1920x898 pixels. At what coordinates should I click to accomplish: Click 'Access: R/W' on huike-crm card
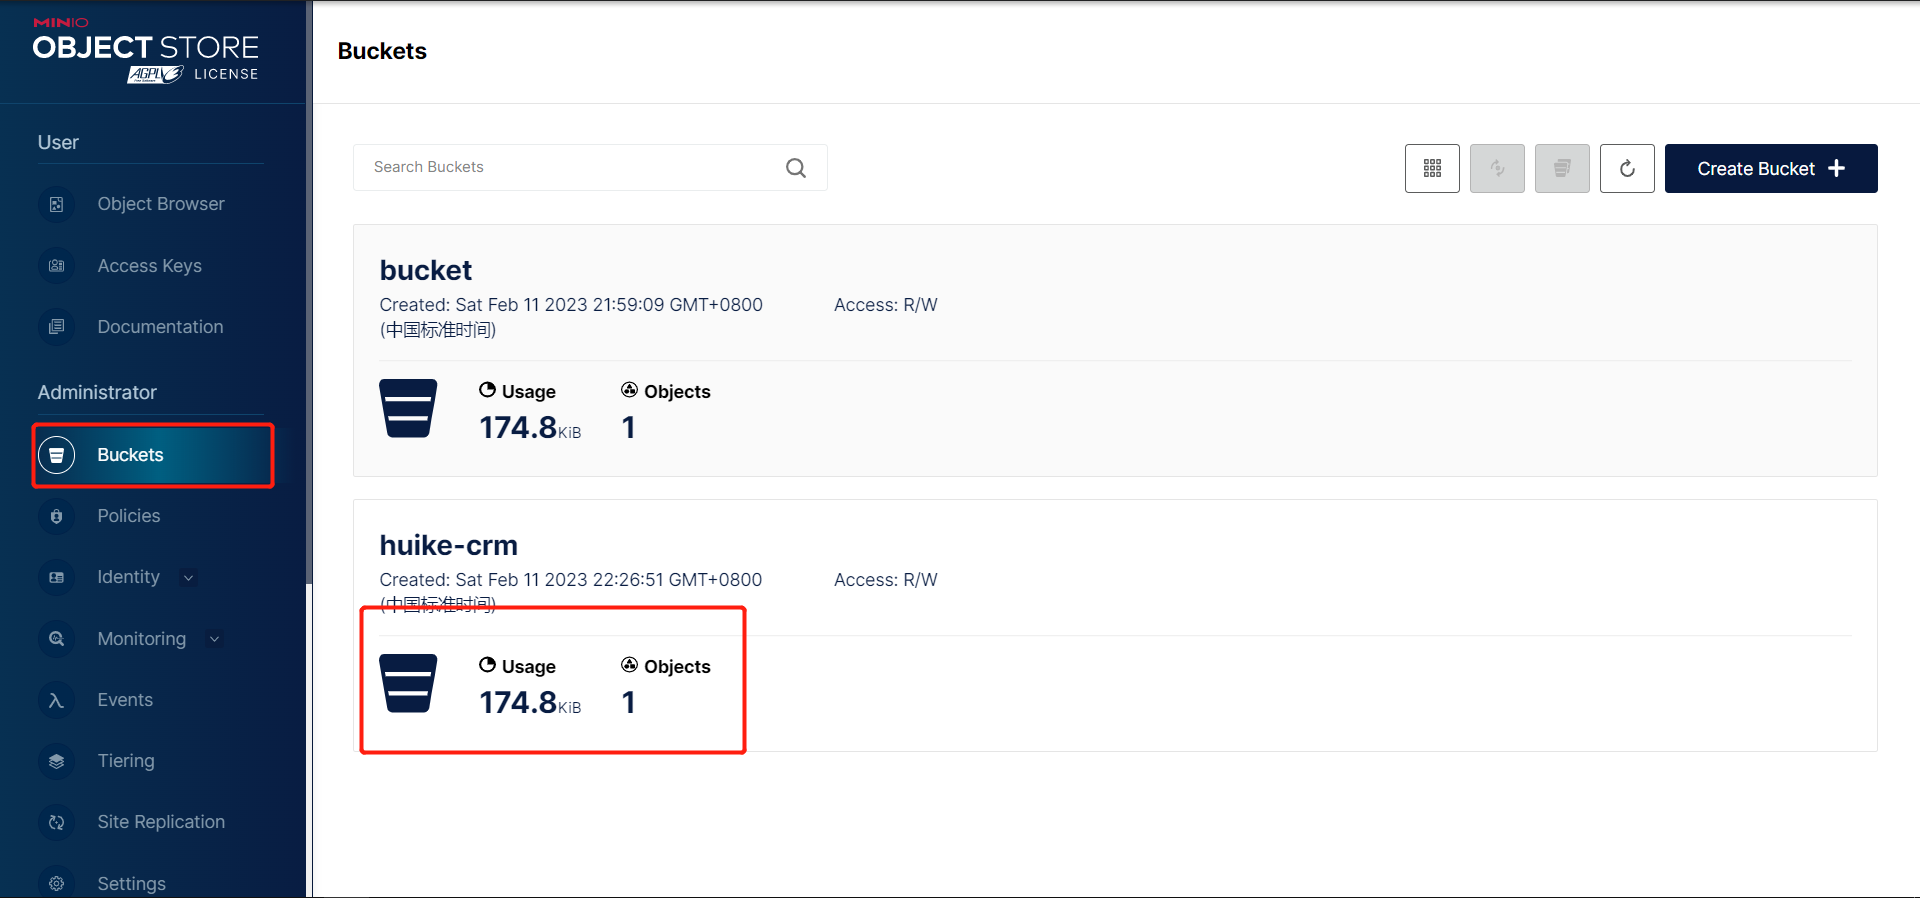pos(886,580)
